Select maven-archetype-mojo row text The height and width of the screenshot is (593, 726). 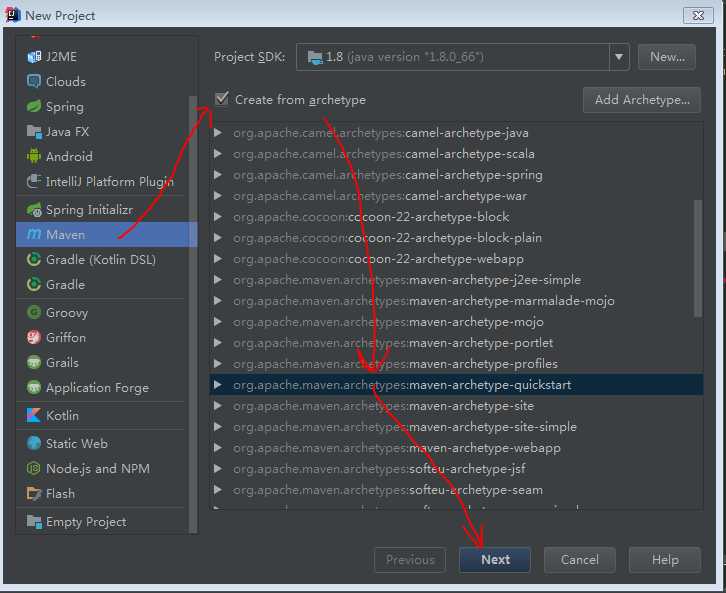[388, 322]
